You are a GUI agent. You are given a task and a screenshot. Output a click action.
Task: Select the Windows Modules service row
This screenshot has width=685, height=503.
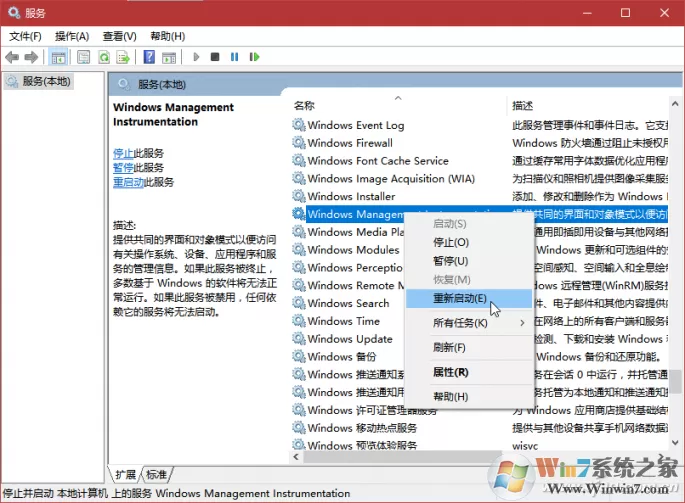coord(353,250)
